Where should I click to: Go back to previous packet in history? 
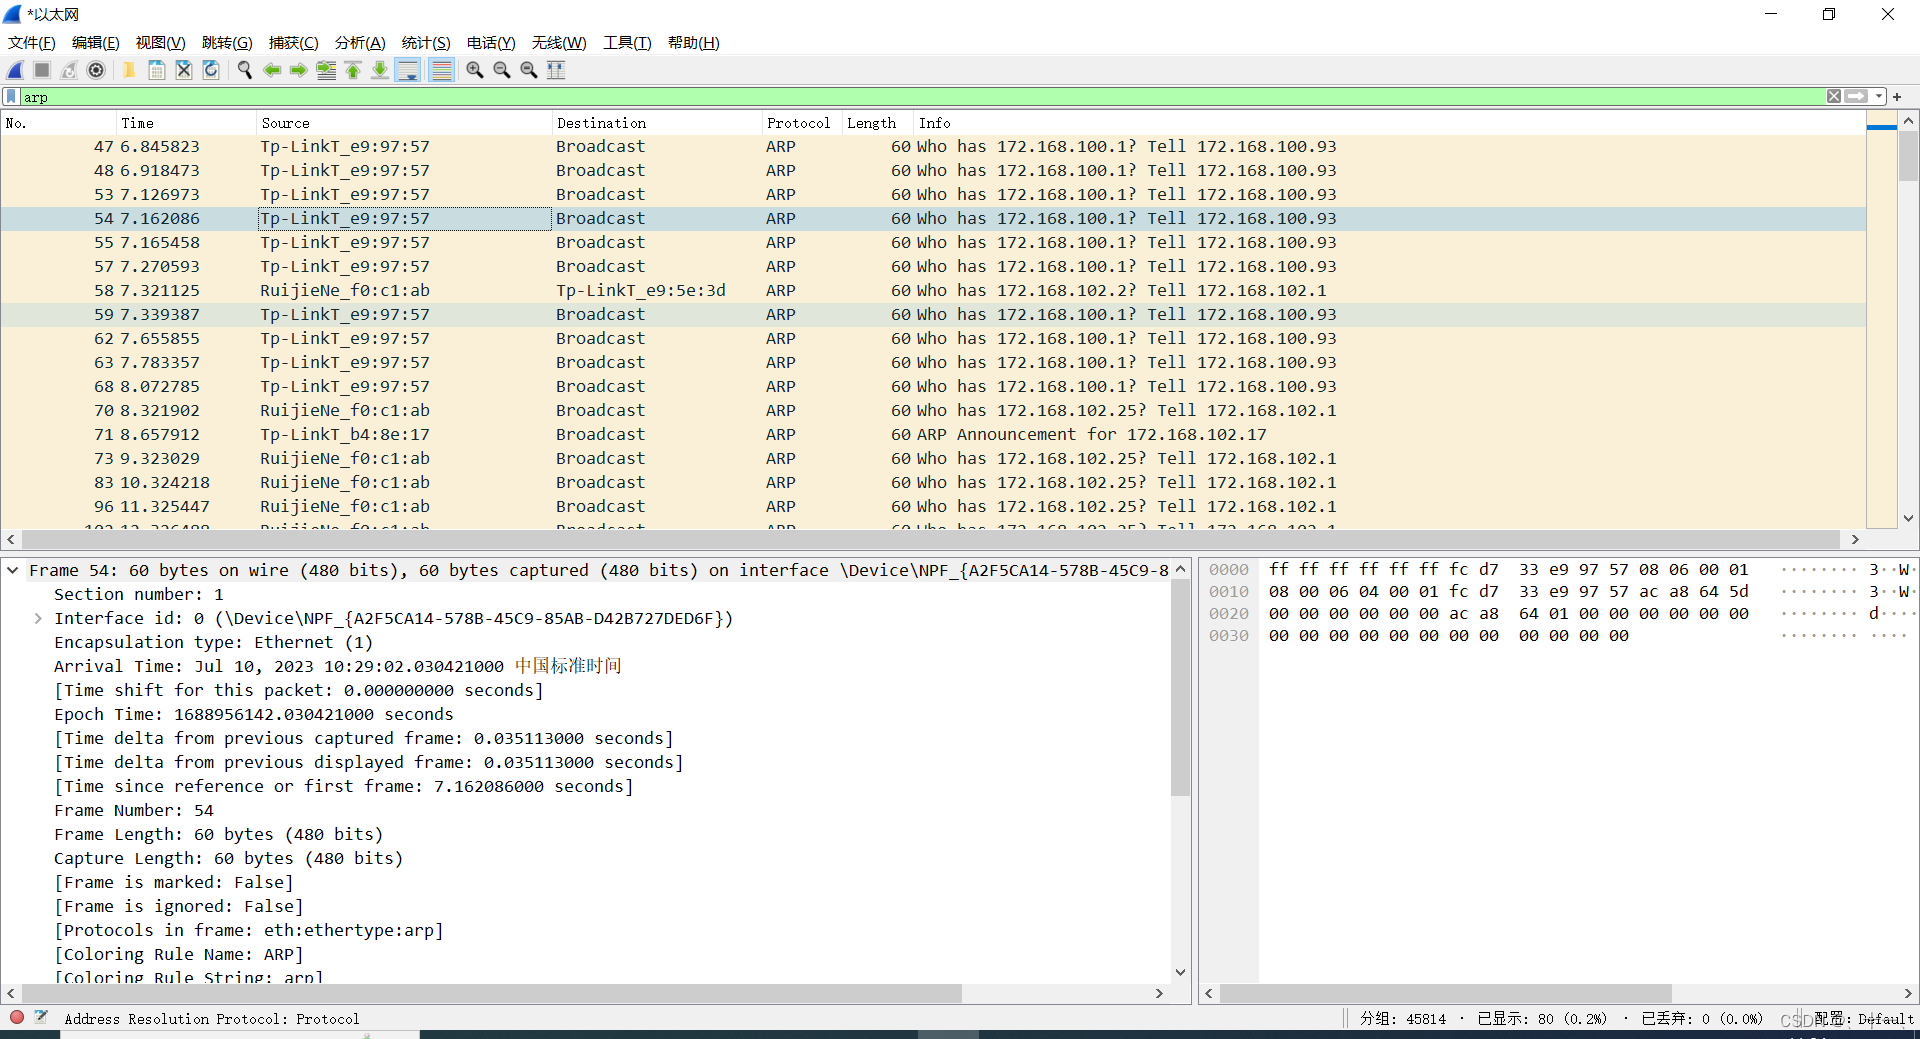[x=272, y=70]
